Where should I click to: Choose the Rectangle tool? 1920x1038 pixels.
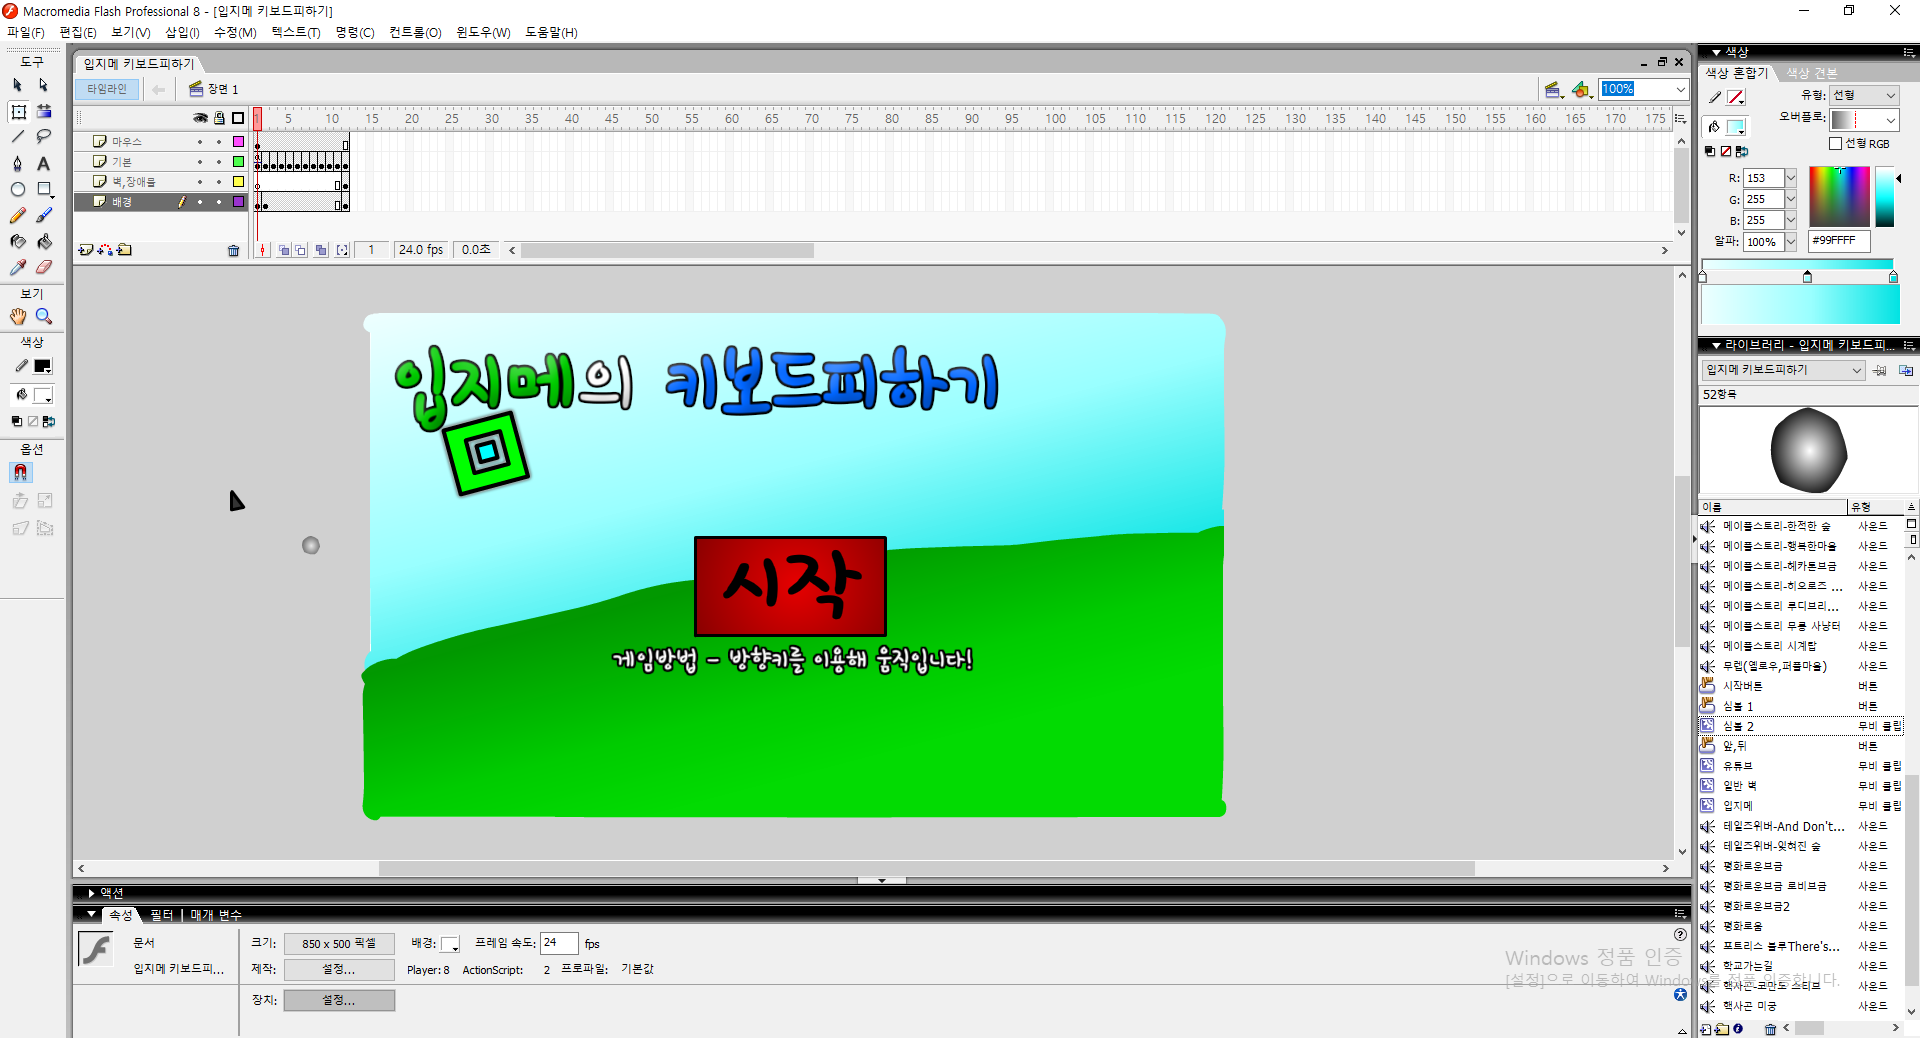[44, 189]
